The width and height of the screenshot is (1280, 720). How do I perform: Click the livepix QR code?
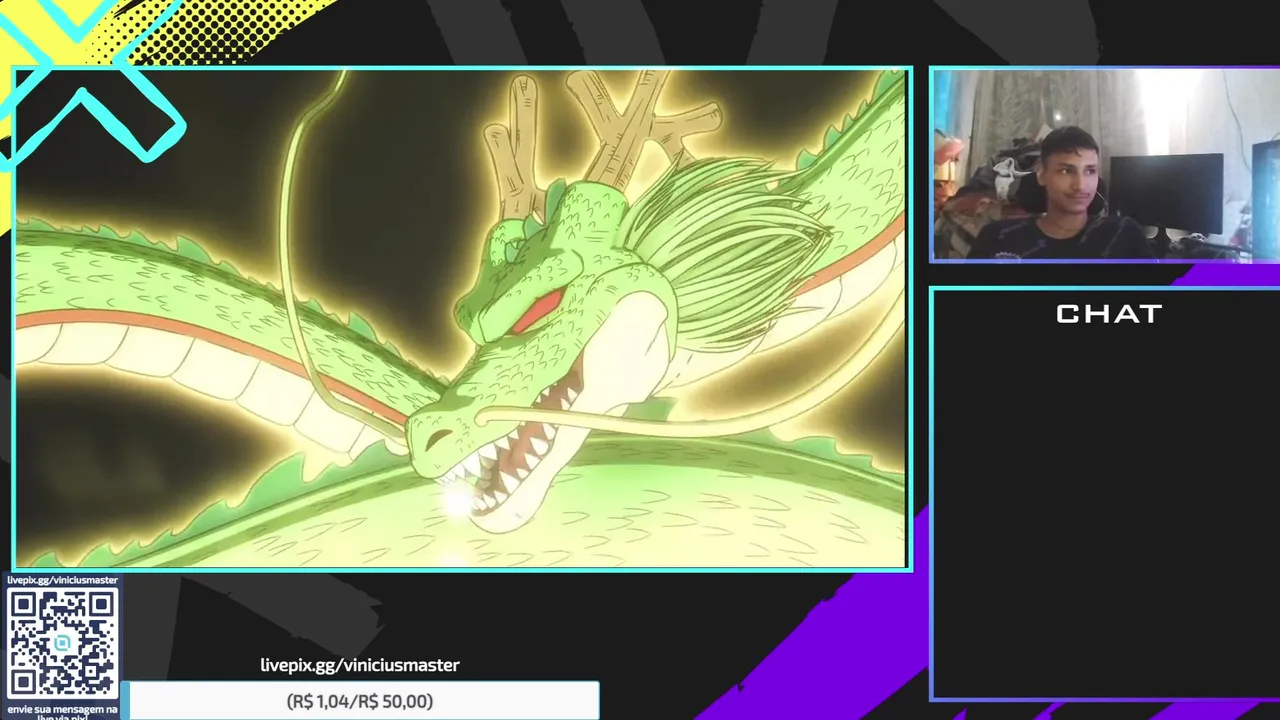62,643
